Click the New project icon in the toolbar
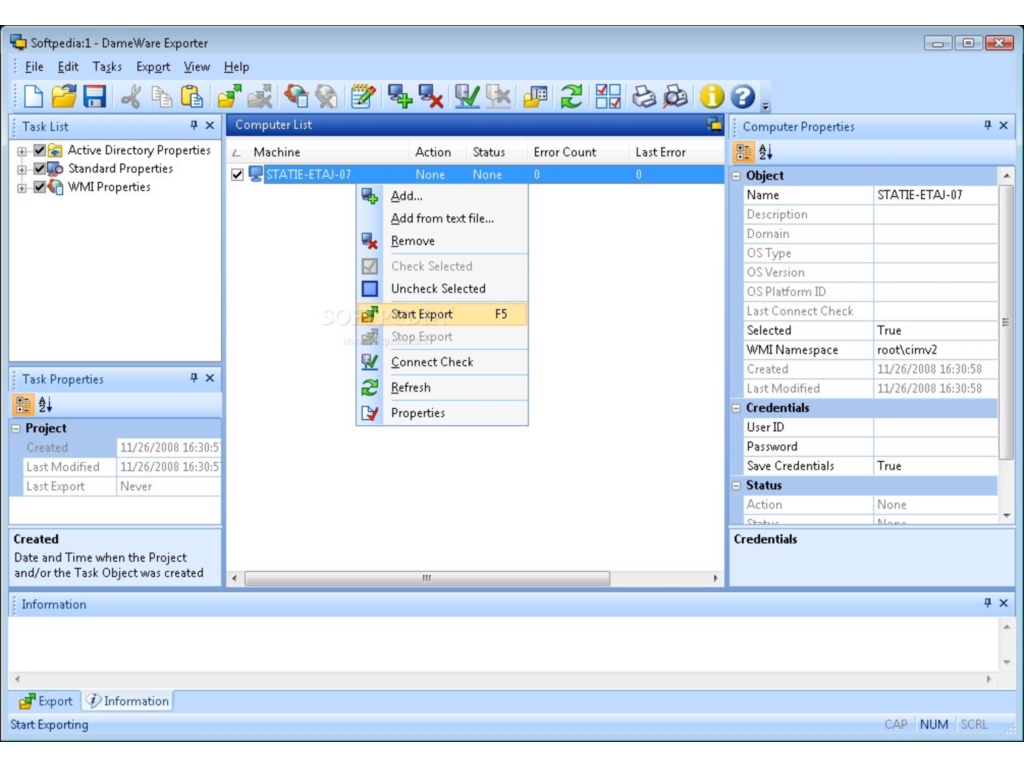The width and height of the screenshot is (1024, 768). 33,97
